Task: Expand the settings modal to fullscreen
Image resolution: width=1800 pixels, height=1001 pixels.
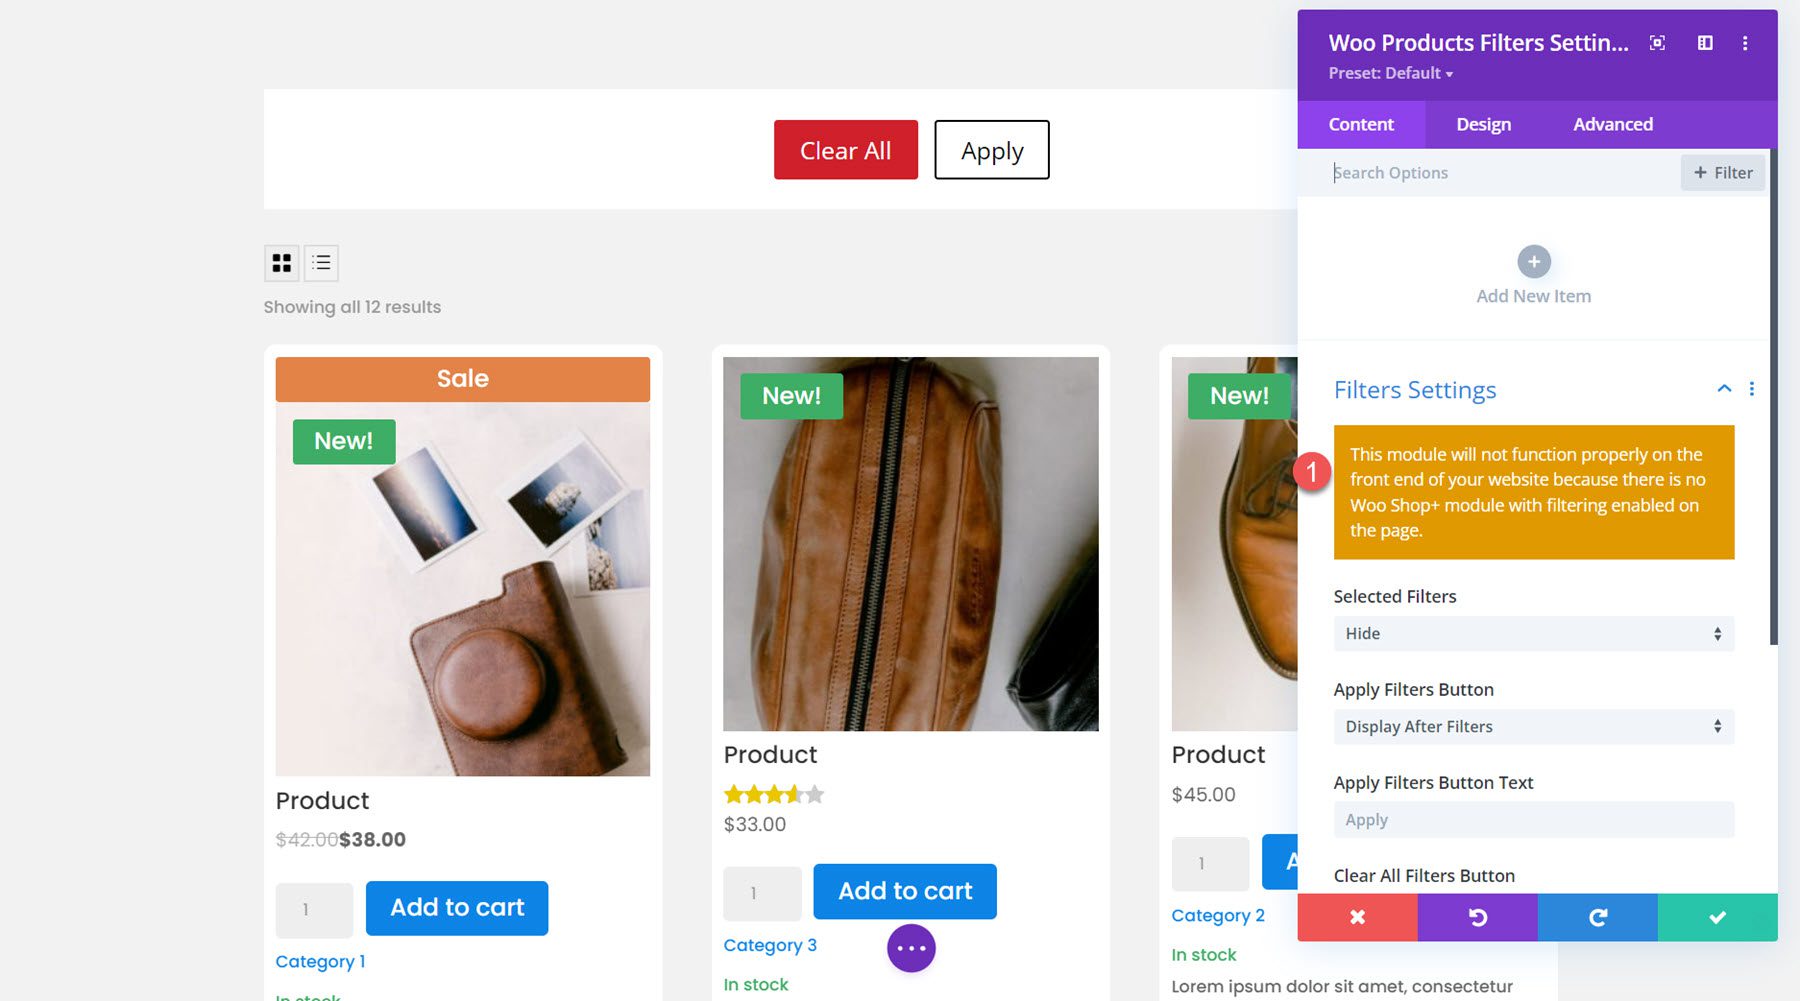Action: click(1657, 43)
